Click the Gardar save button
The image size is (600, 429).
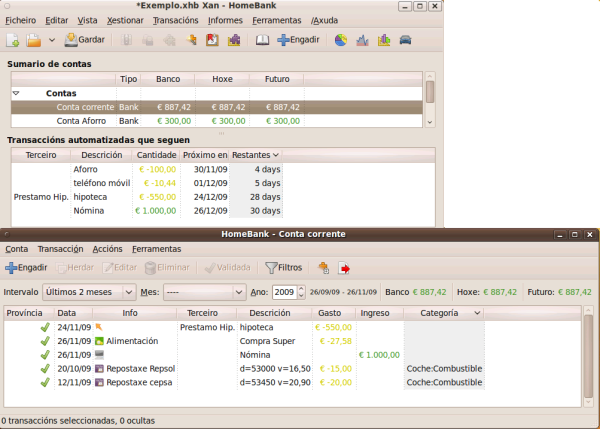coord(85,40)
